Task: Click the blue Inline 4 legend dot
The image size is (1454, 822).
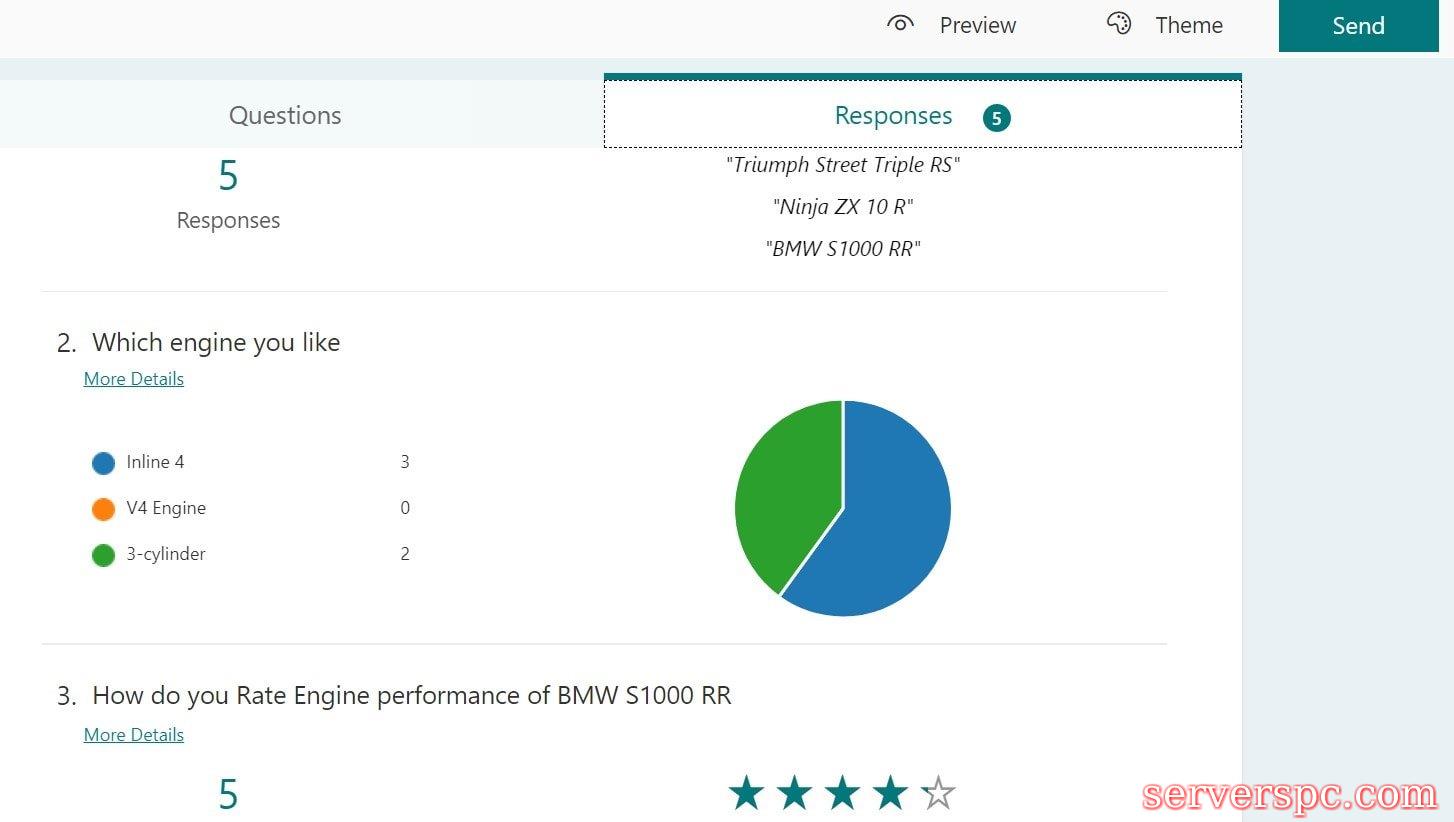Action: point(103,463)
